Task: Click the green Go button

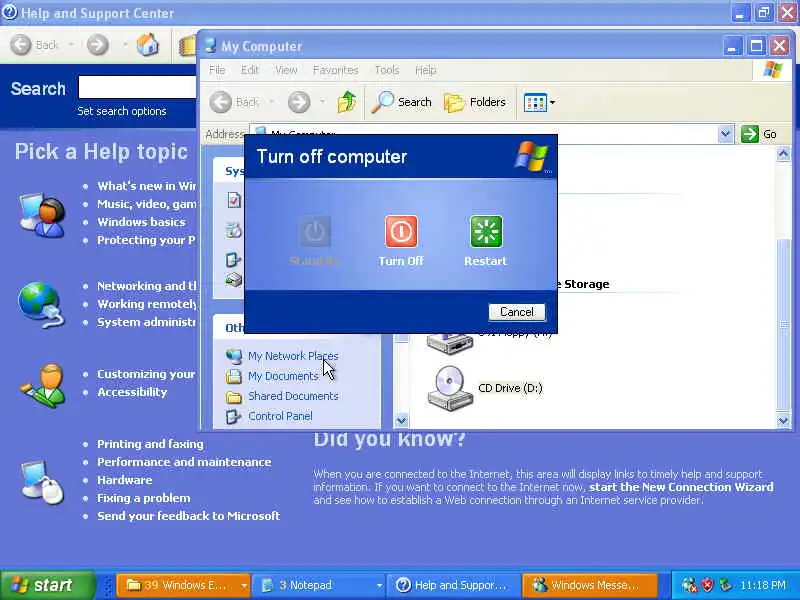Action: 759,134
